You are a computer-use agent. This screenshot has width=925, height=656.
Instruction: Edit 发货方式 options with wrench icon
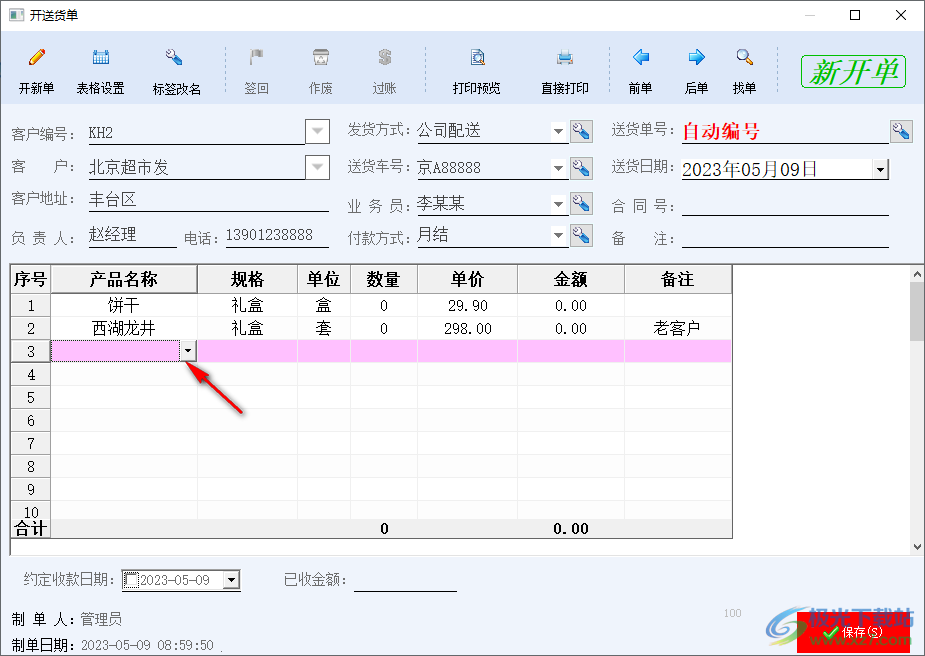click(x=582, y=132)
